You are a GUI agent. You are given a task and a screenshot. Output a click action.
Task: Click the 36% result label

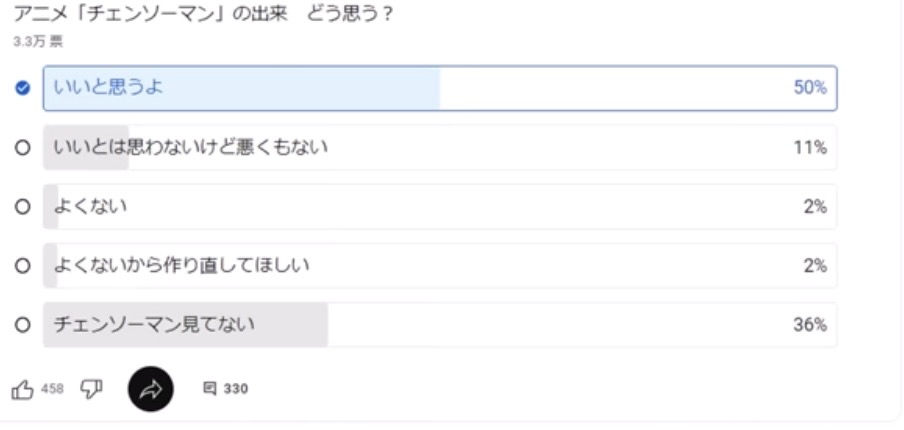(810, 325)
